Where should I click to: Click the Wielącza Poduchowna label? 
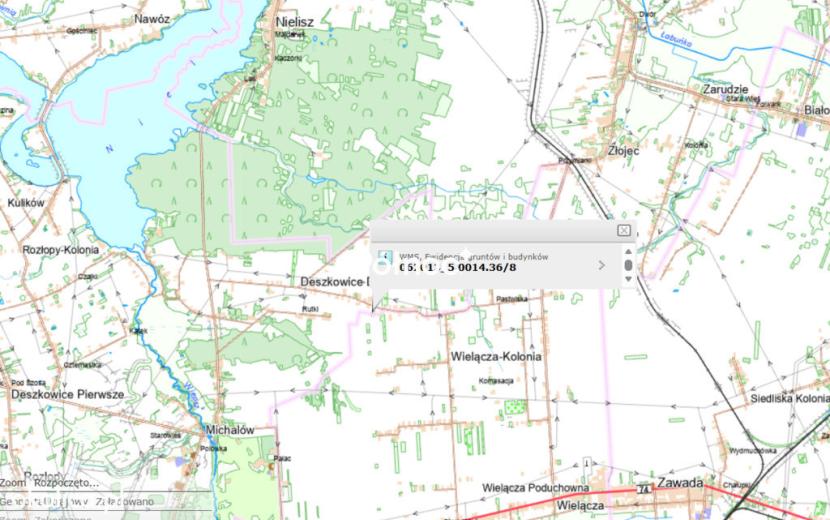(535, 488)
